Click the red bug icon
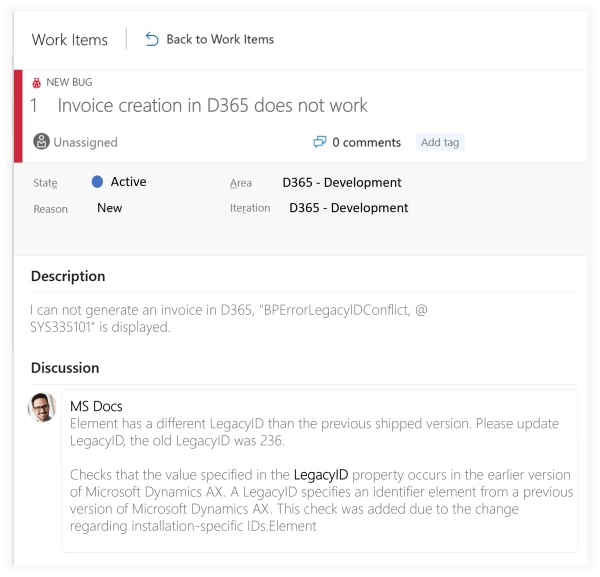This screenshot has height=577, width=600. click(x=36, y=82)
